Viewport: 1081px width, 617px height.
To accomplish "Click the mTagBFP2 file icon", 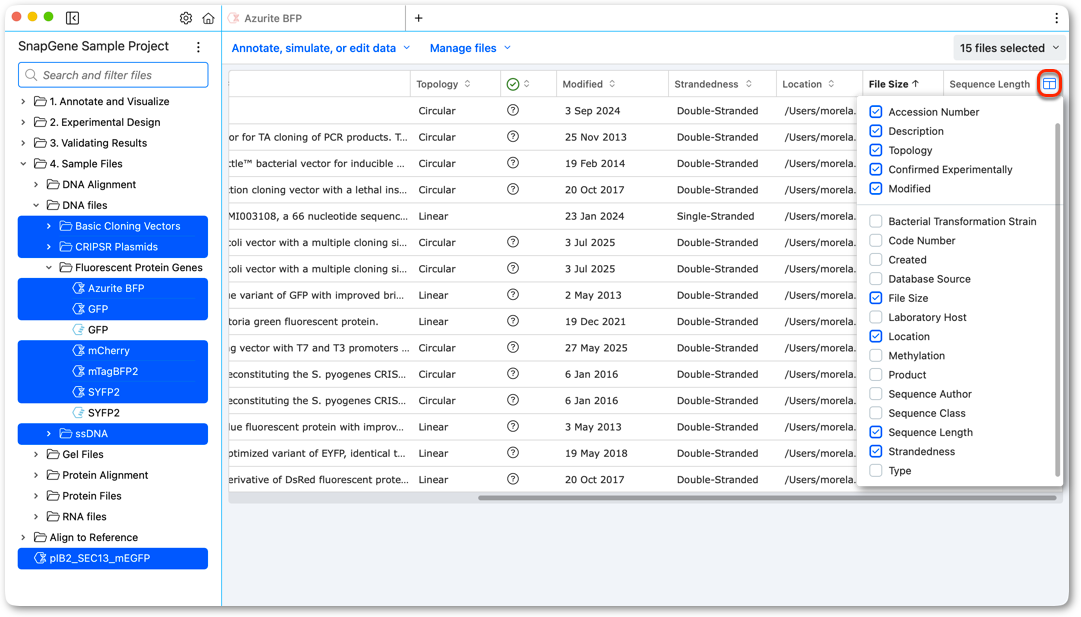I will [x=79, y=371].
